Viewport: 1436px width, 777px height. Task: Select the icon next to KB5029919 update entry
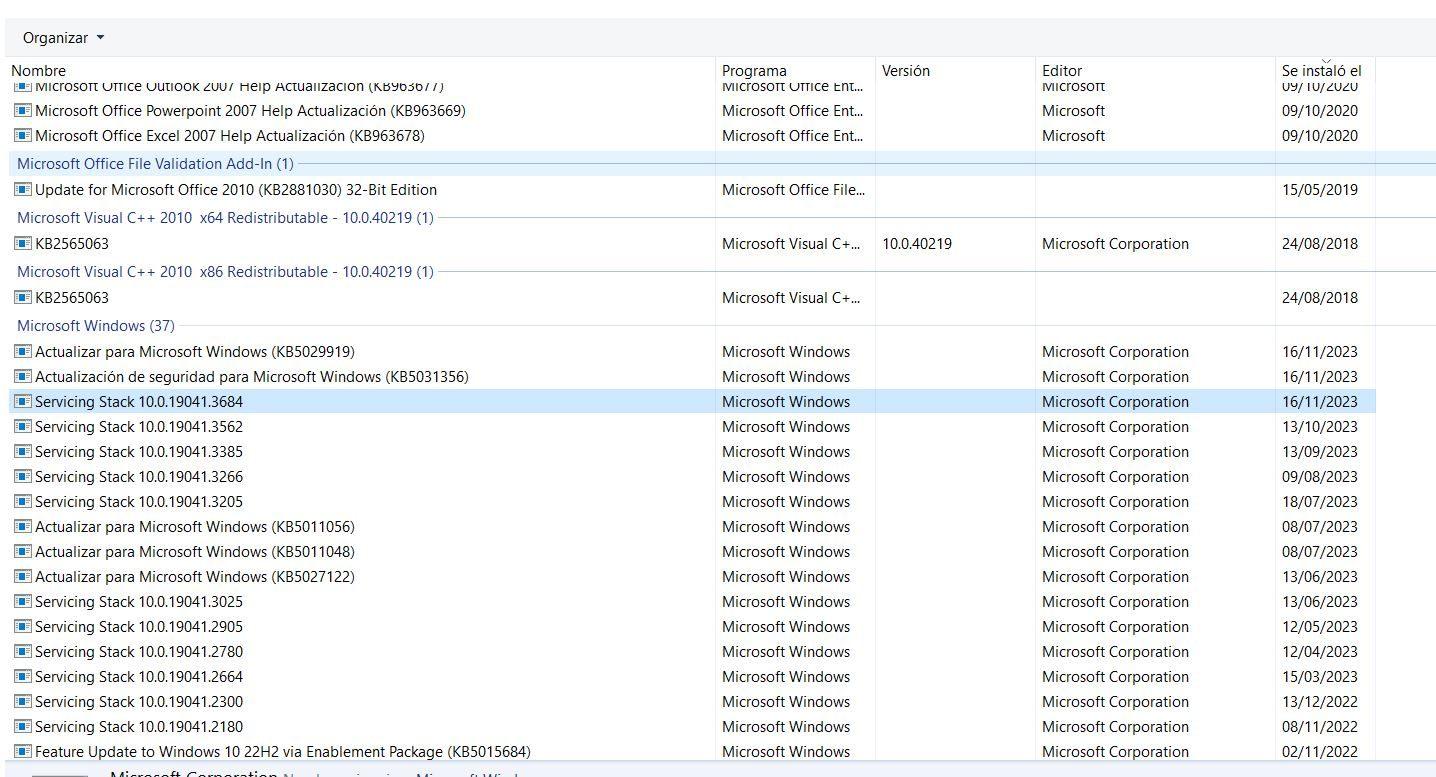[22, 351]
